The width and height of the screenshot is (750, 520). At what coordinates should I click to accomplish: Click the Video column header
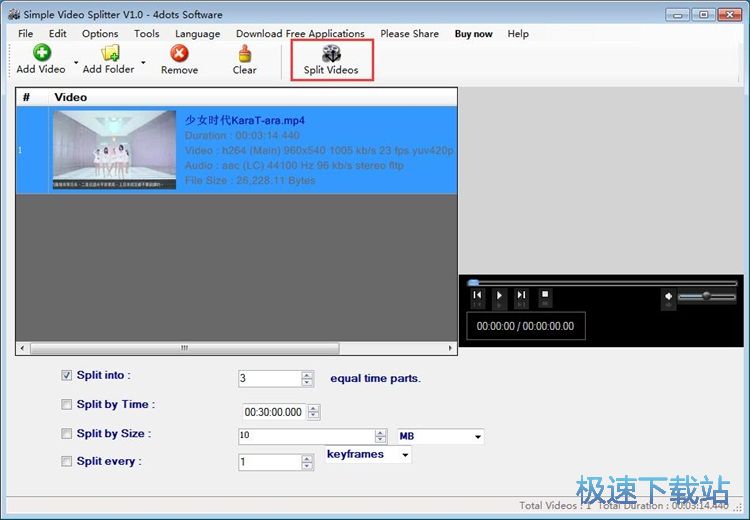pos(70,97)
